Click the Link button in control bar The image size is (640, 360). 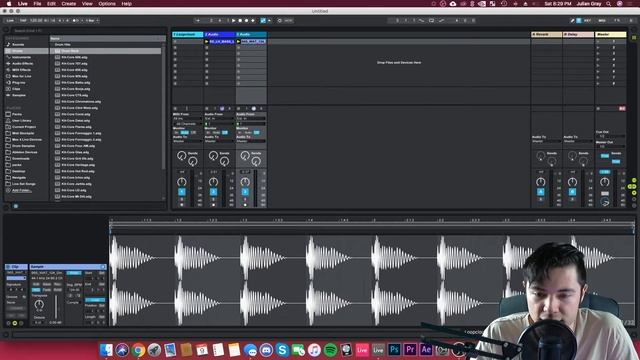coord(10,20)
